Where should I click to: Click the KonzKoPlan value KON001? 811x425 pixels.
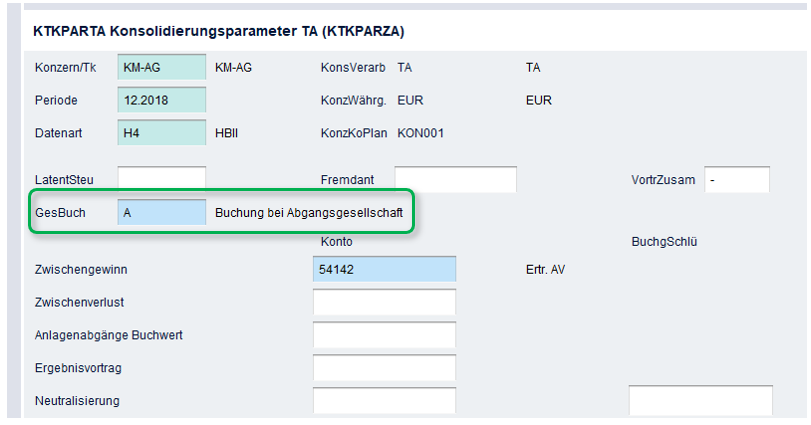pos(420,133)
